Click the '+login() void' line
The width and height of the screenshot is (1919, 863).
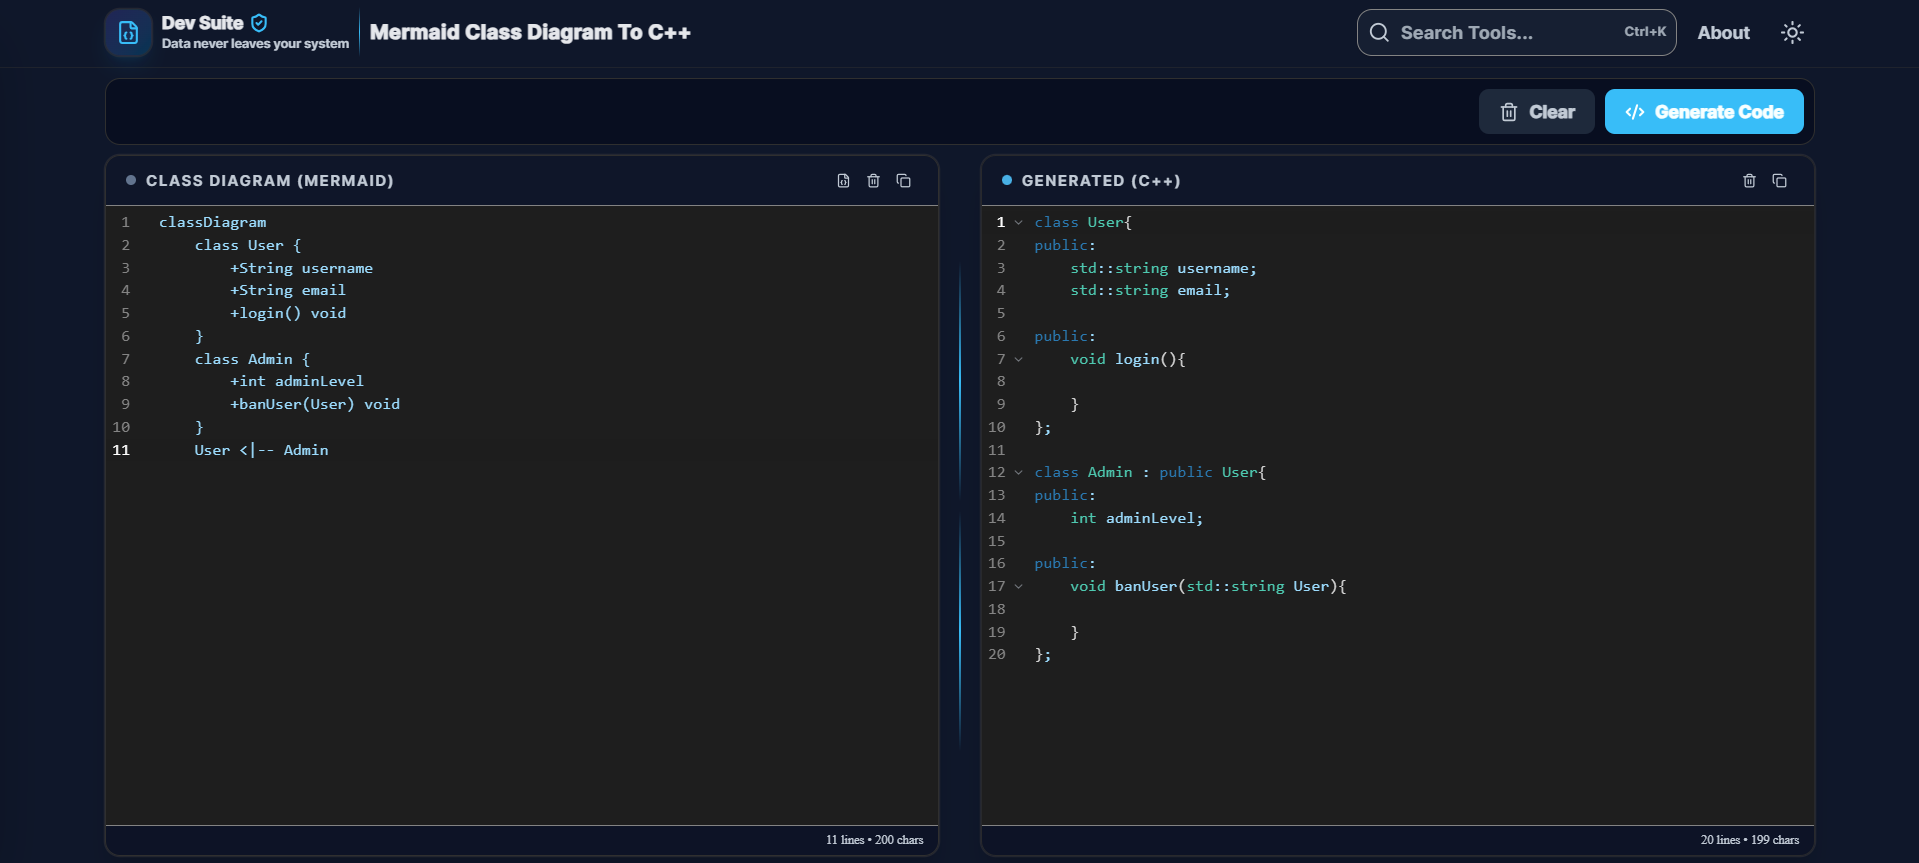coord(288,314)
